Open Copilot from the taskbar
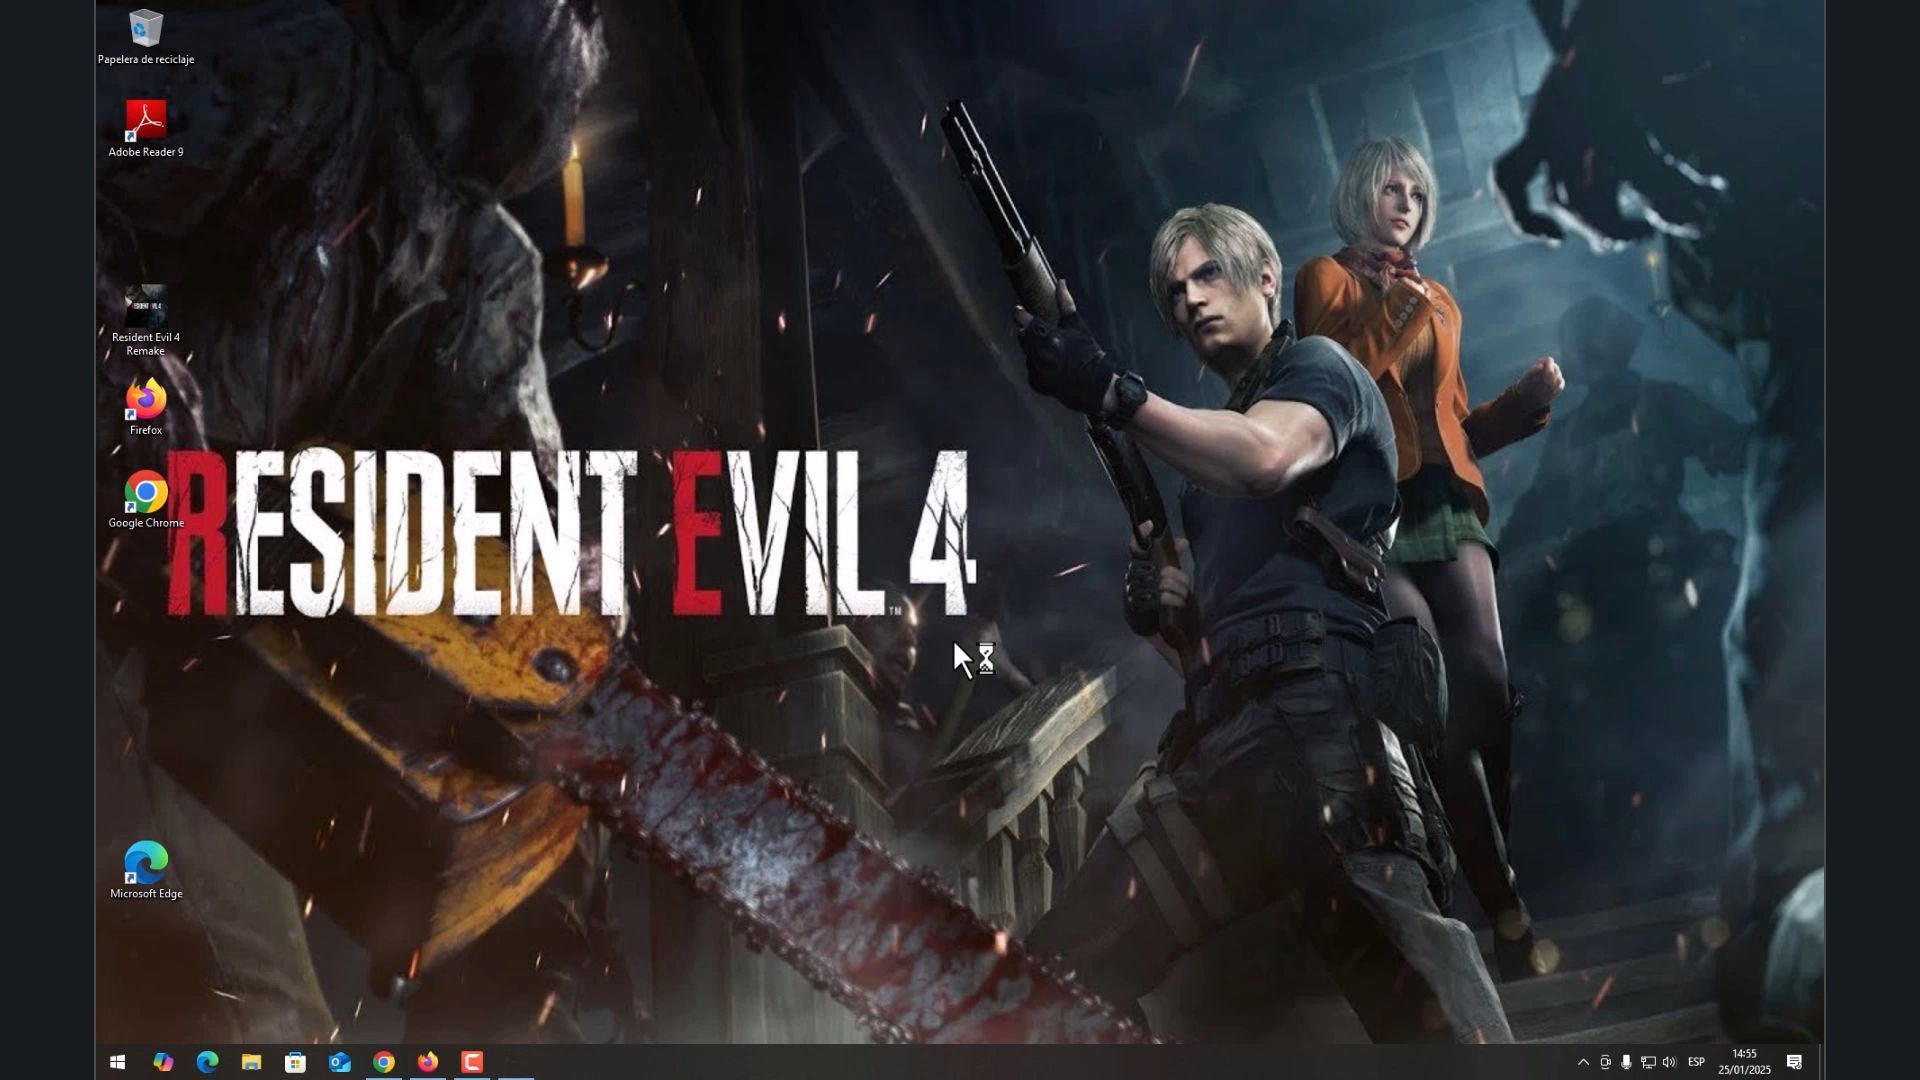 coord(163,1062)
